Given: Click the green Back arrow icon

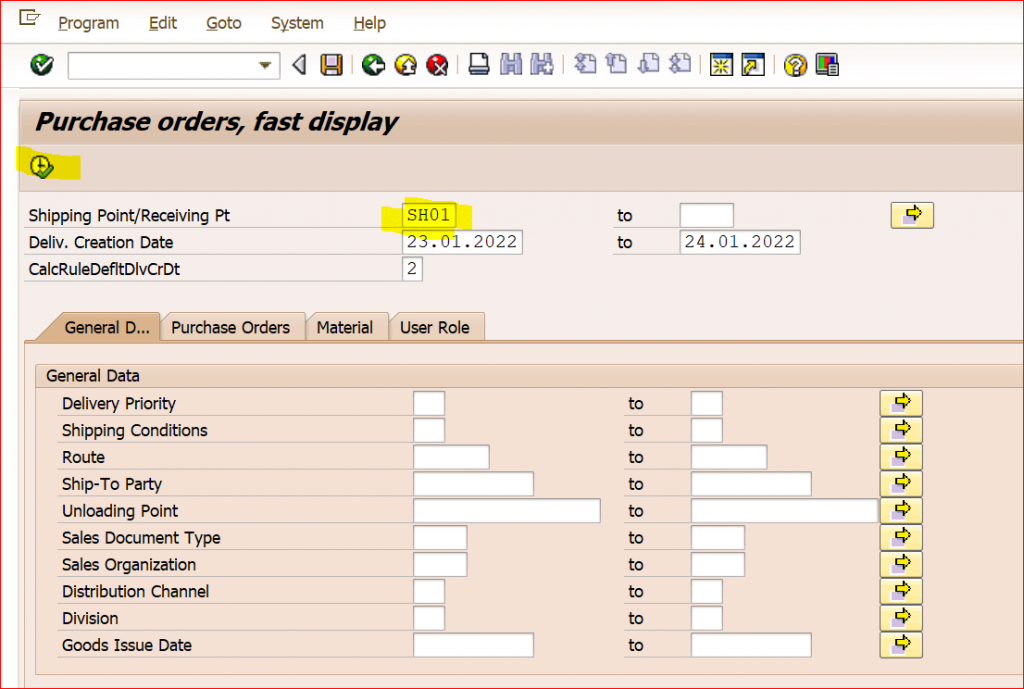Looking at the screenshot, I should click(x=373, y=65).
